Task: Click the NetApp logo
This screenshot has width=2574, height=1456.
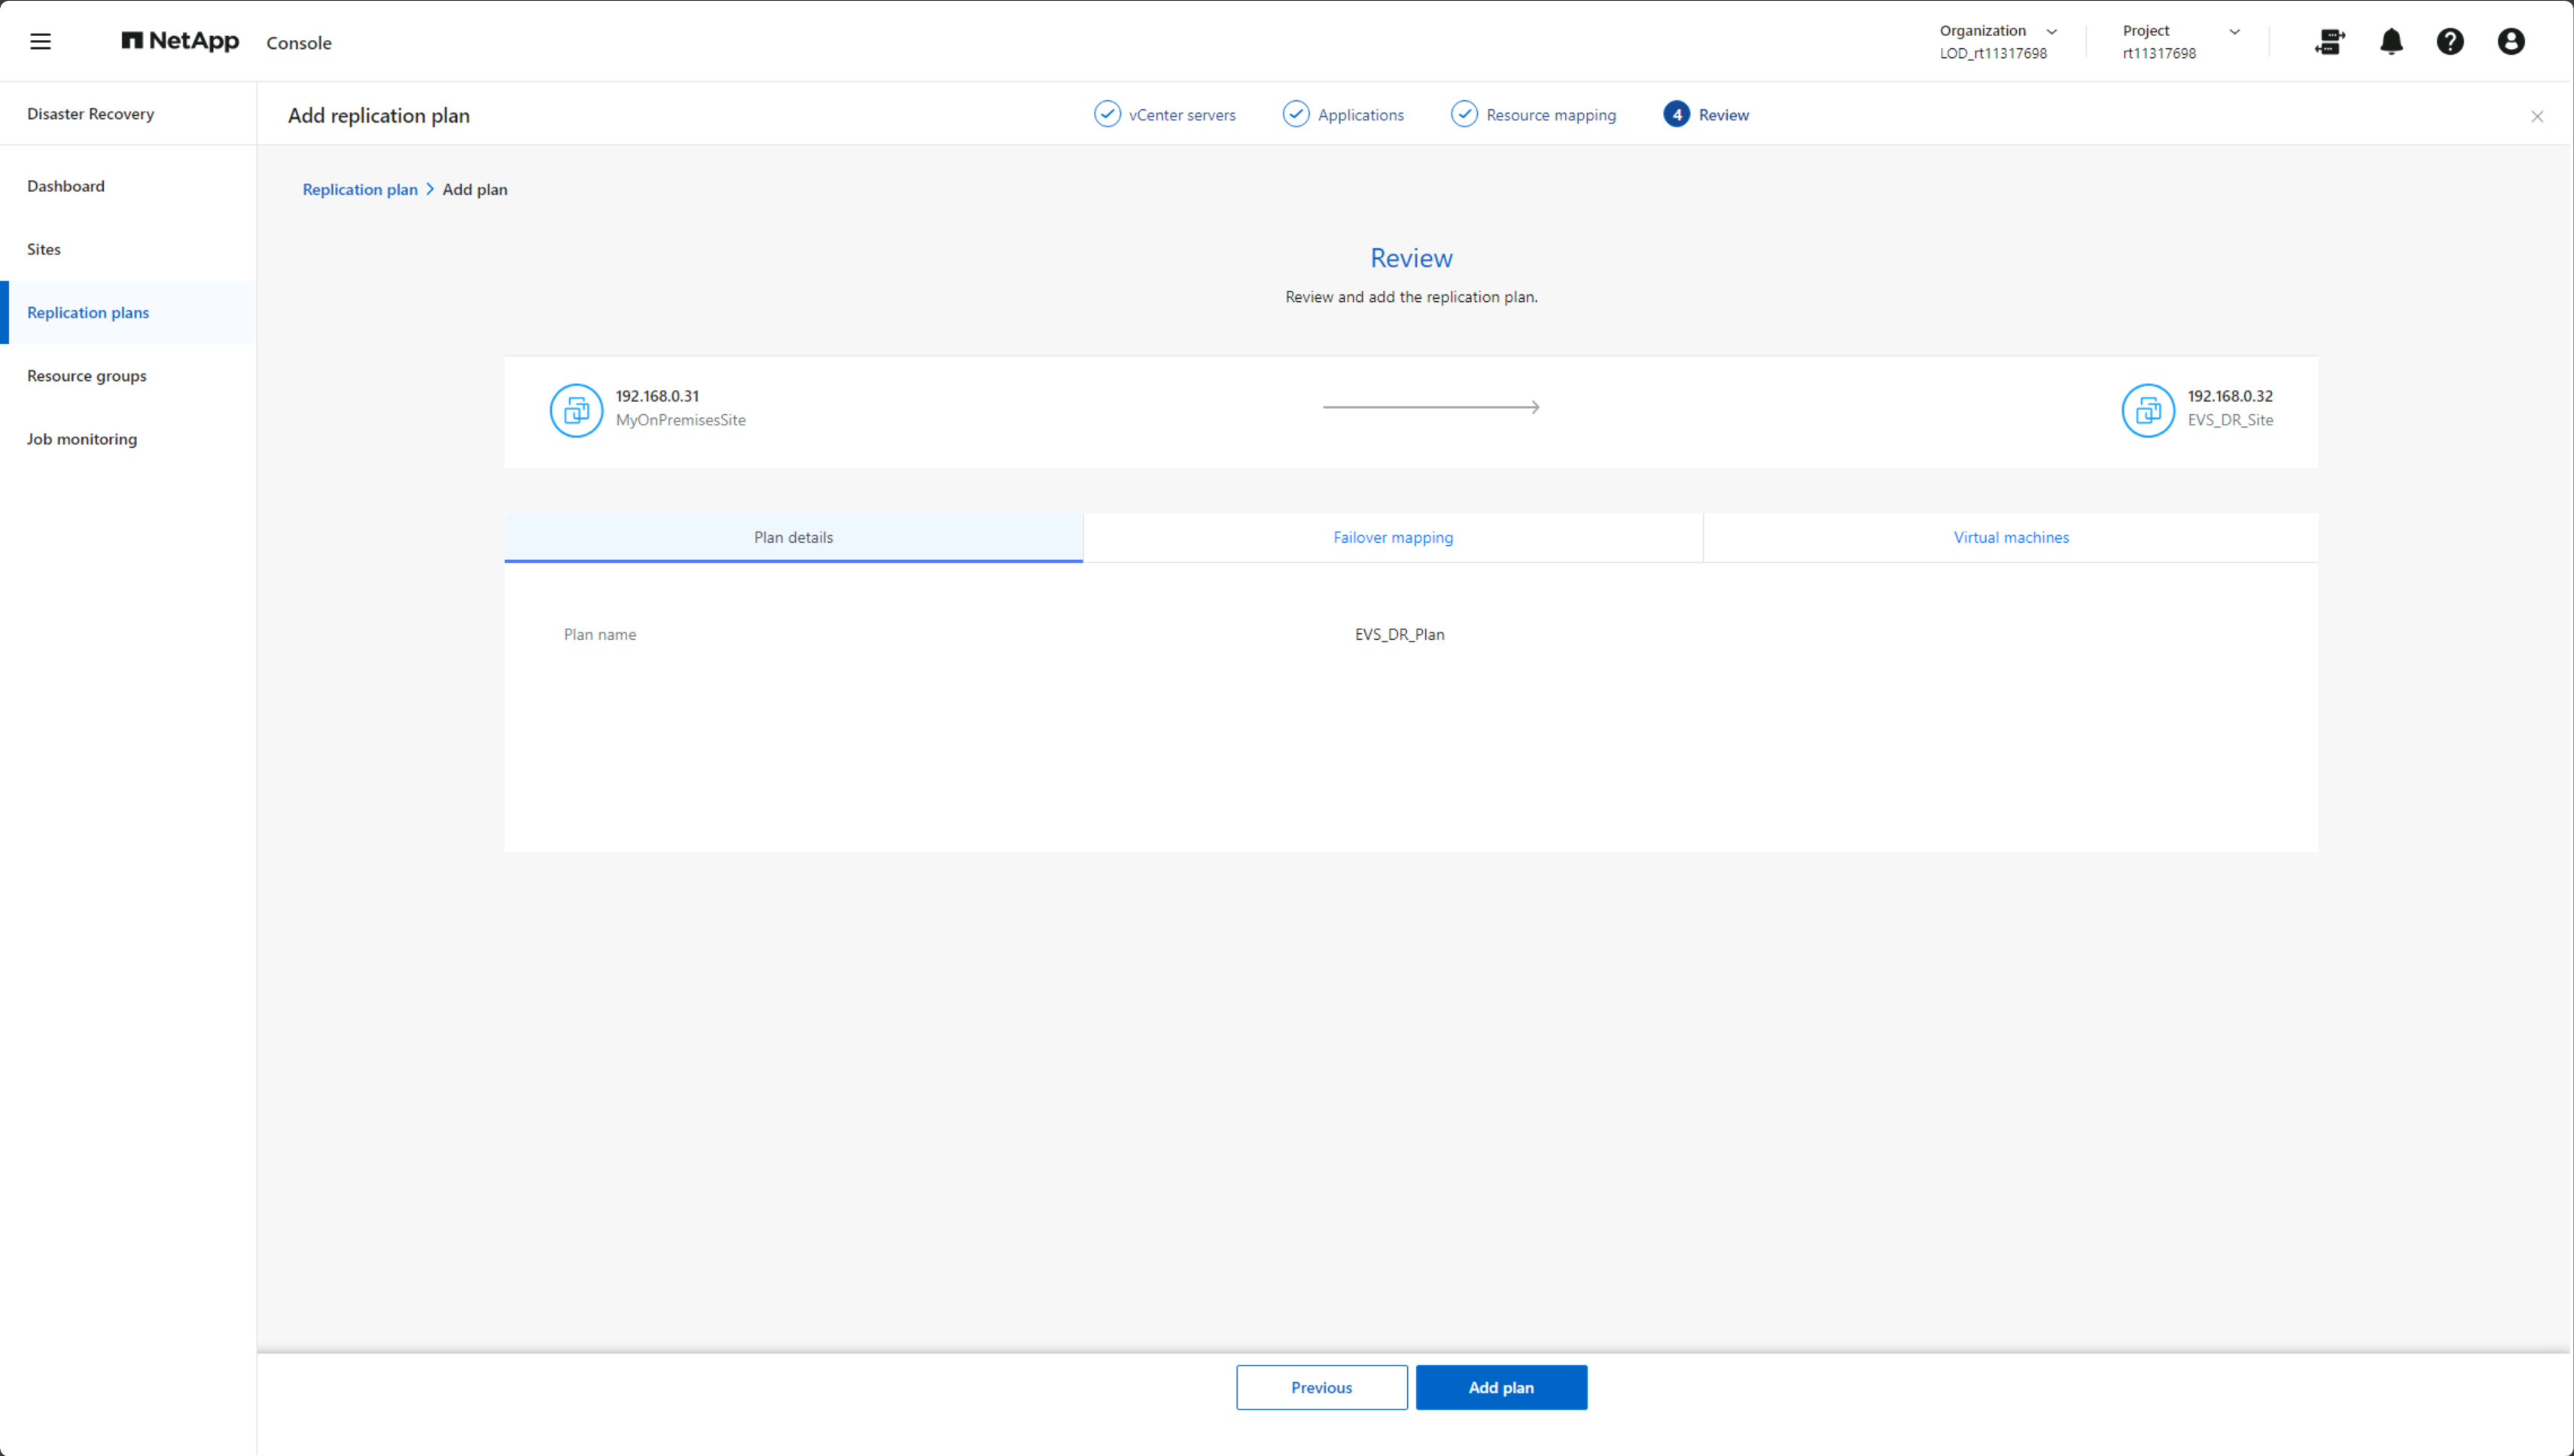Action: tap(180, 41)
